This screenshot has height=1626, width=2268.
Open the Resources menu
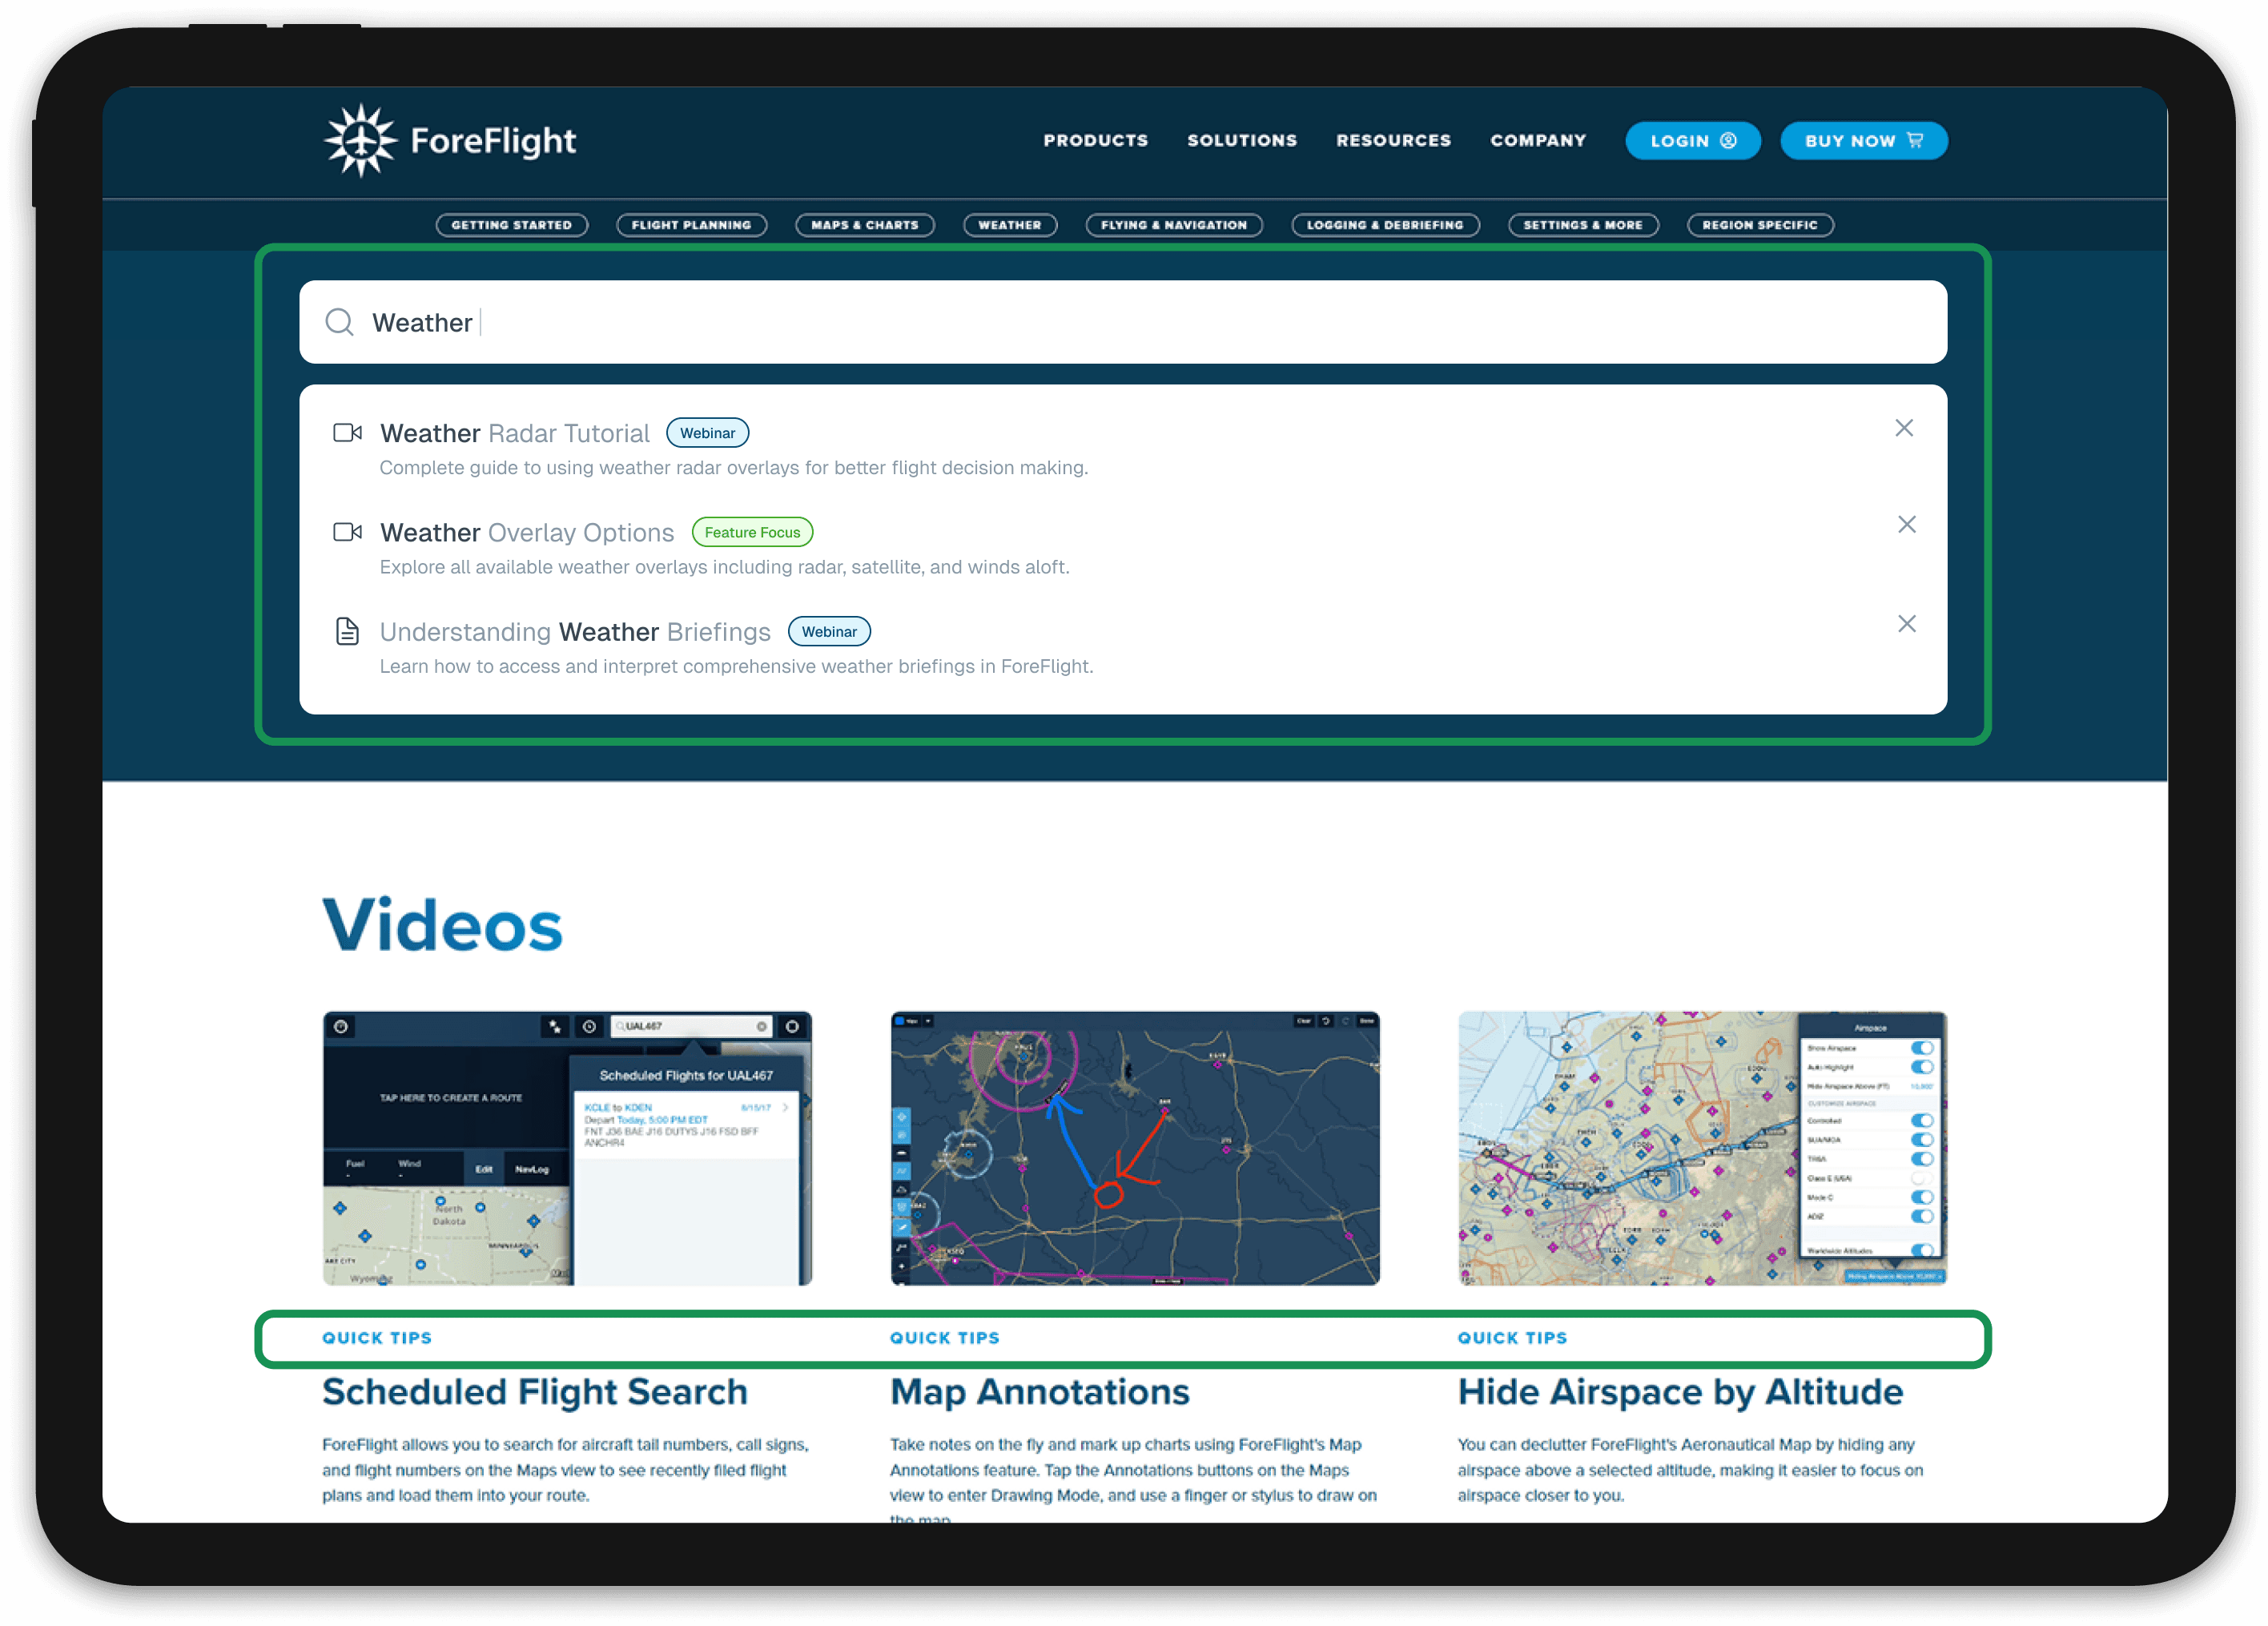pyautogui.click(x=1393, y=141)
